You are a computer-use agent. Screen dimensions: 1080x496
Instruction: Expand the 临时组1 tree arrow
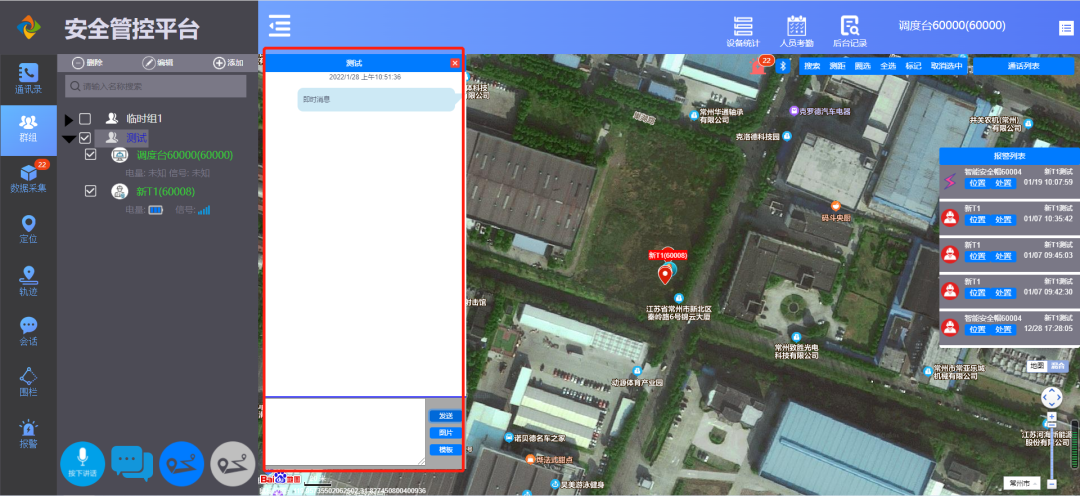pos(68,120)
